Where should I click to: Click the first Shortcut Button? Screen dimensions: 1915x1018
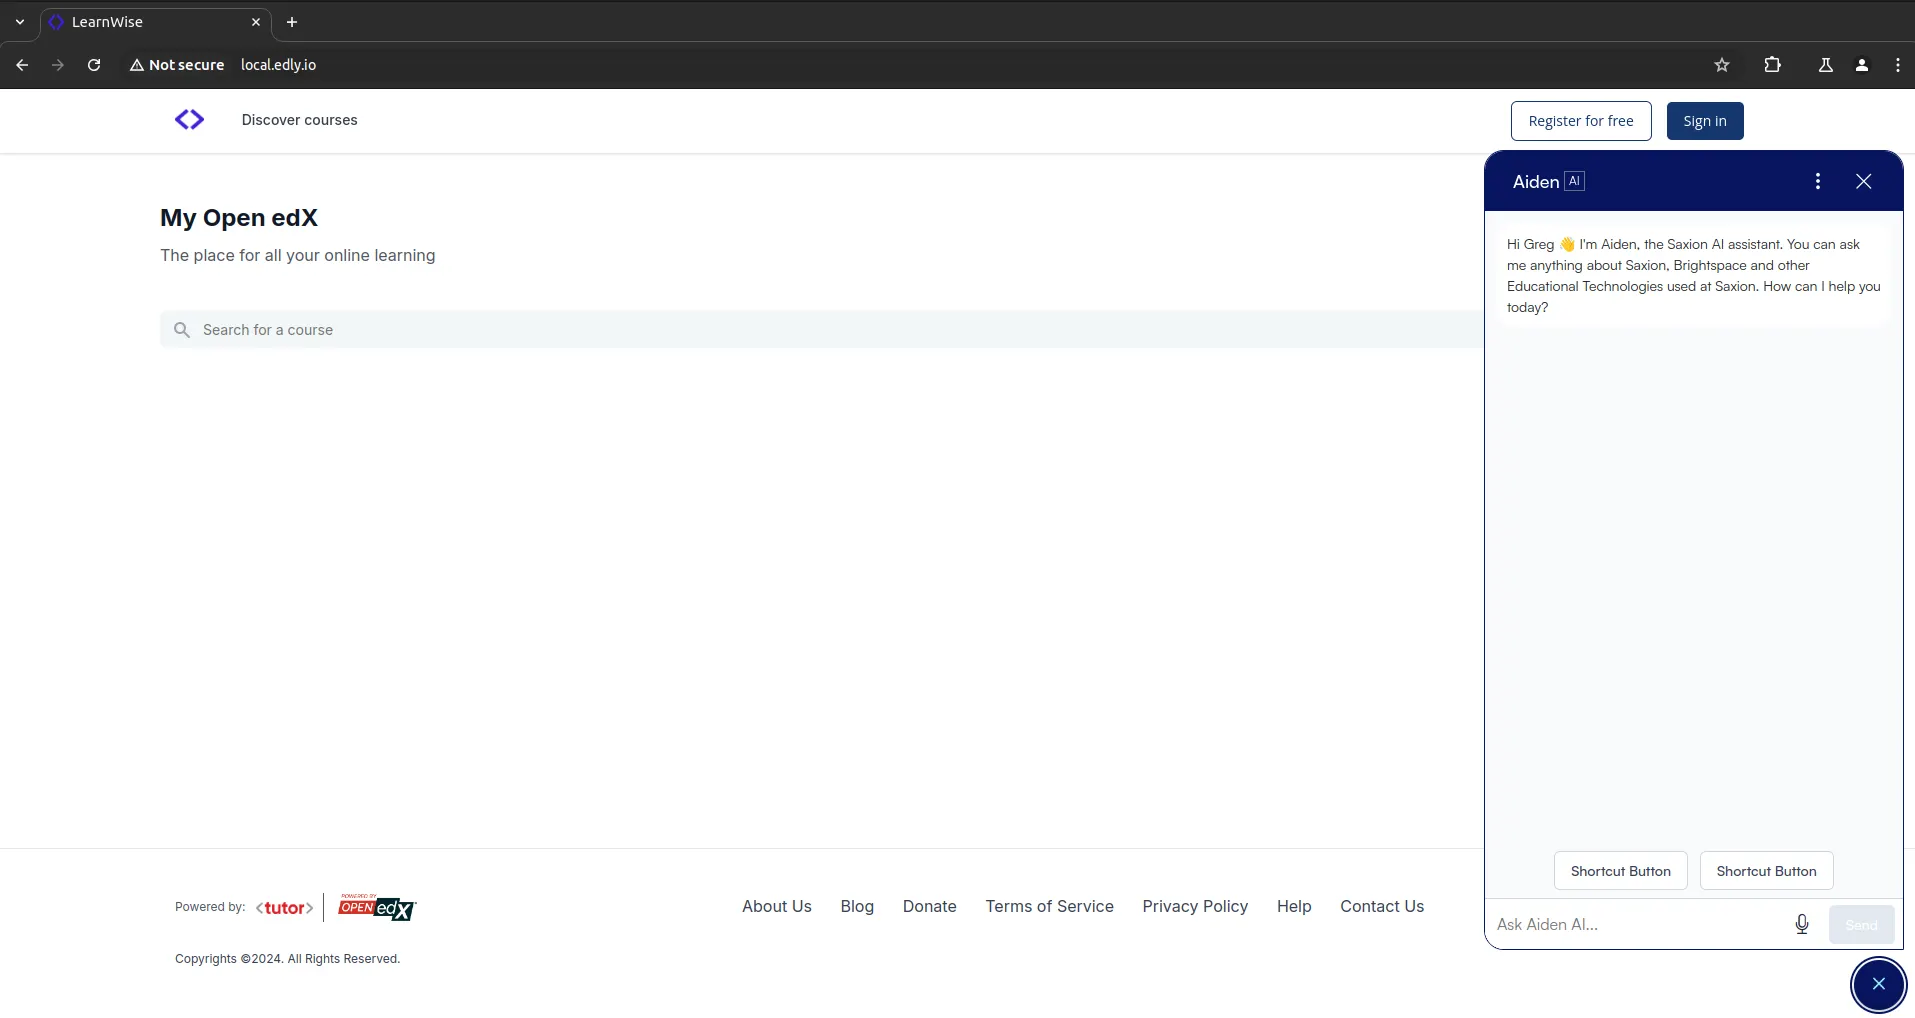(1621, 871)
